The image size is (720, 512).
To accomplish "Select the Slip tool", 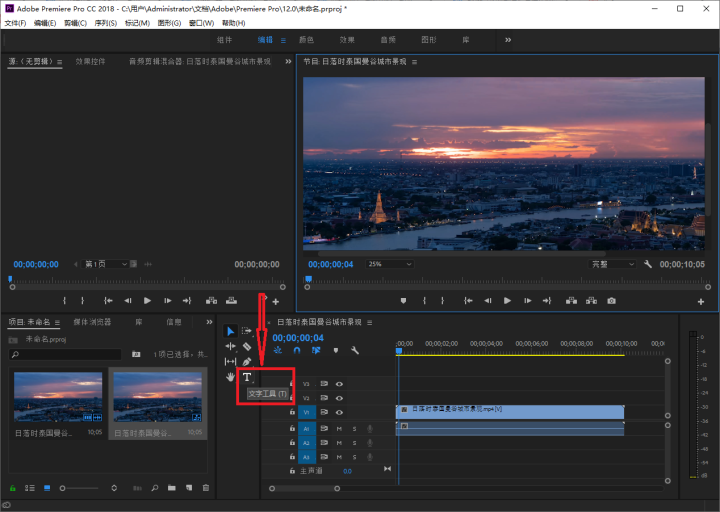I will (231, 362).
